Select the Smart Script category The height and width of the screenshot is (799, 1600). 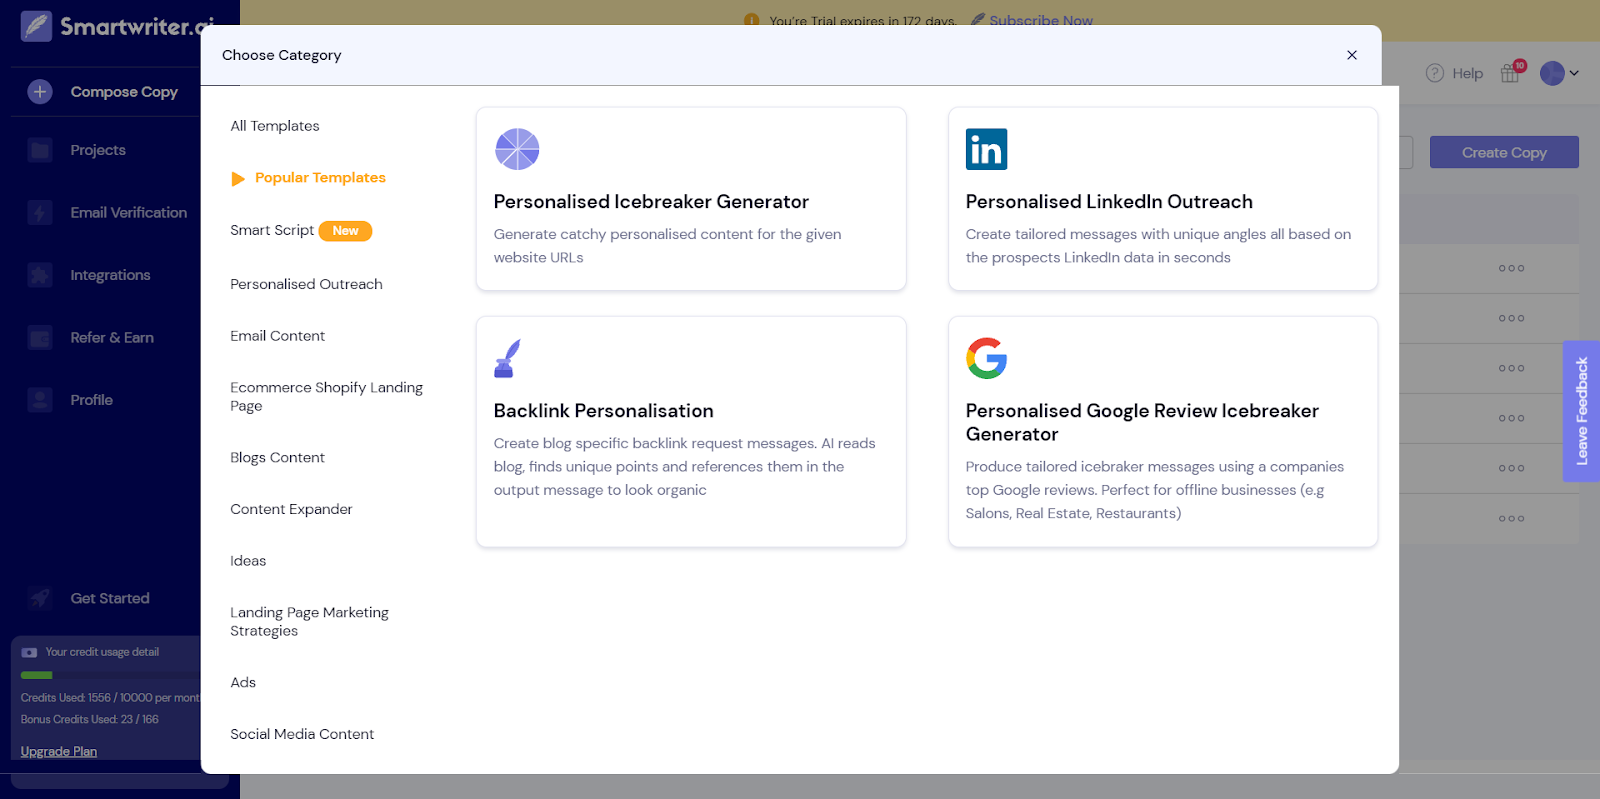pos(272,230)
